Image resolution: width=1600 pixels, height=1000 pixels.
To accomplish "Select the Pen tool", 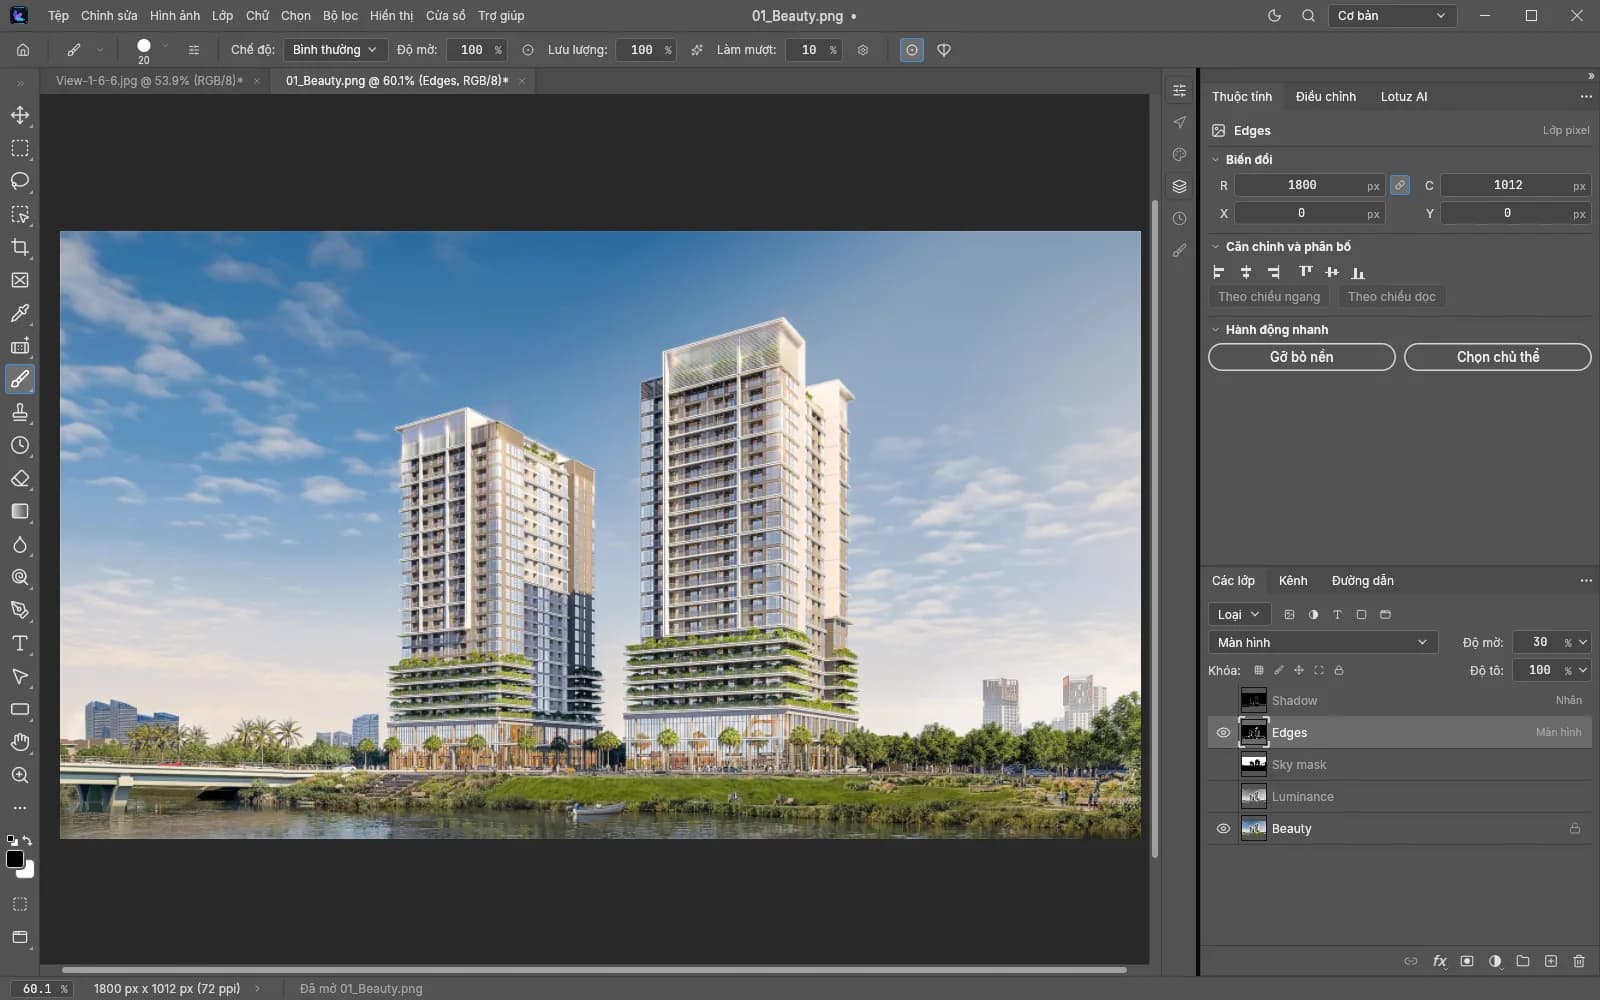I will point(20,610).
